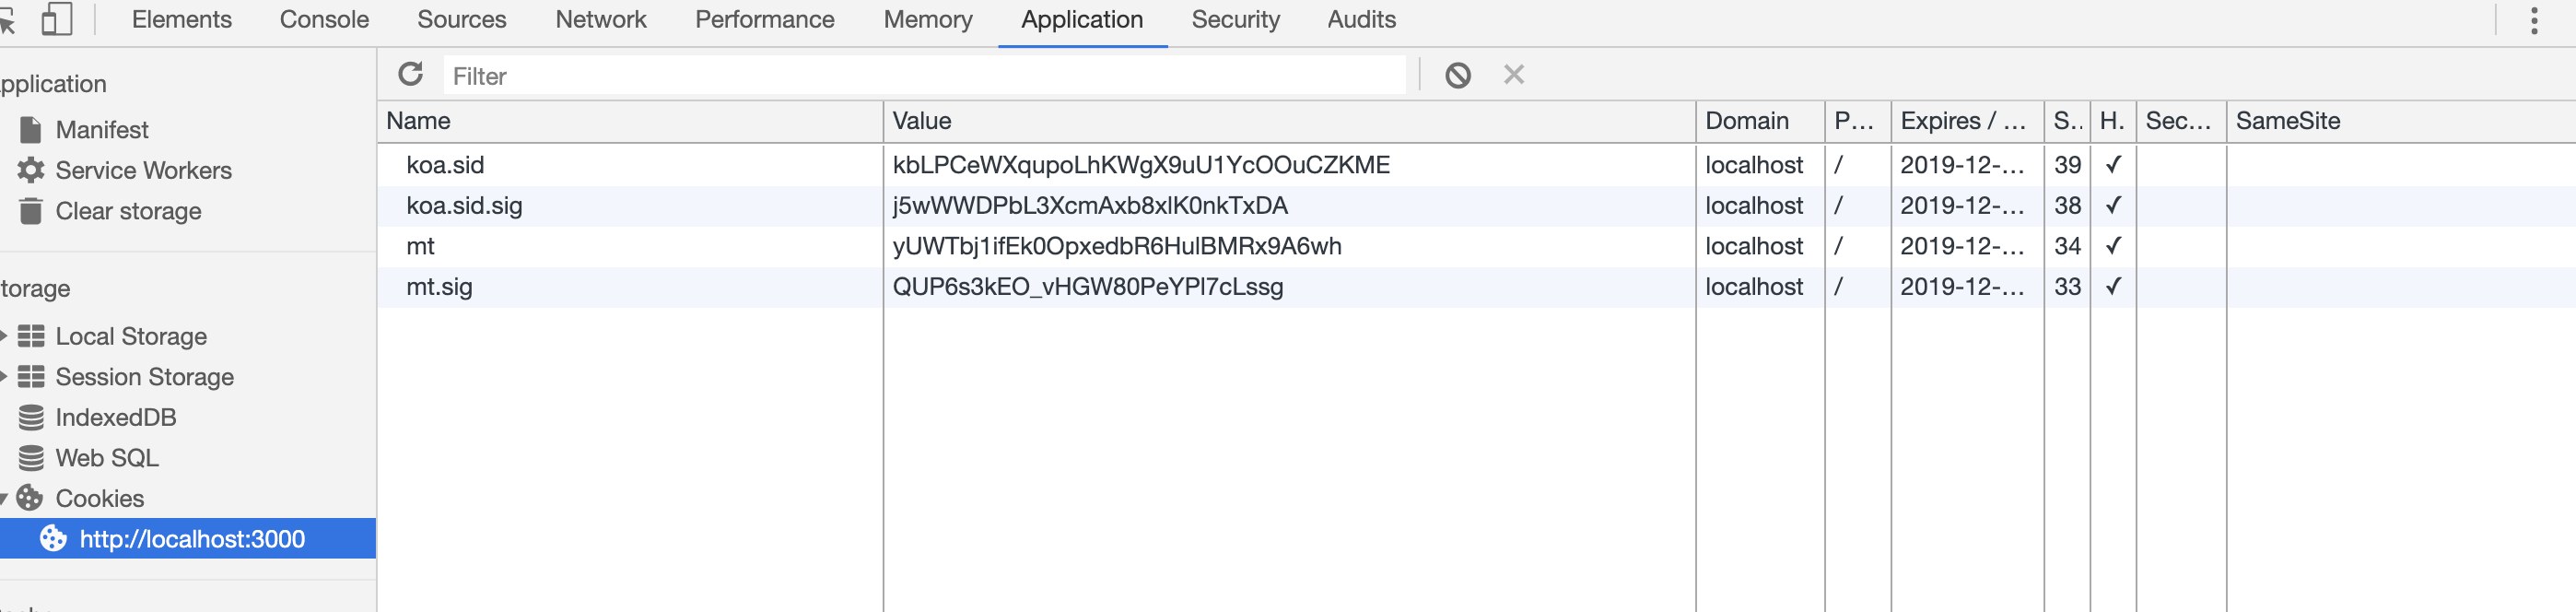Click the HttpOnly checkmark for koa.sid.sig
The height and width of the screenshot is (612, 2576).
click(x=2112, y=206)
